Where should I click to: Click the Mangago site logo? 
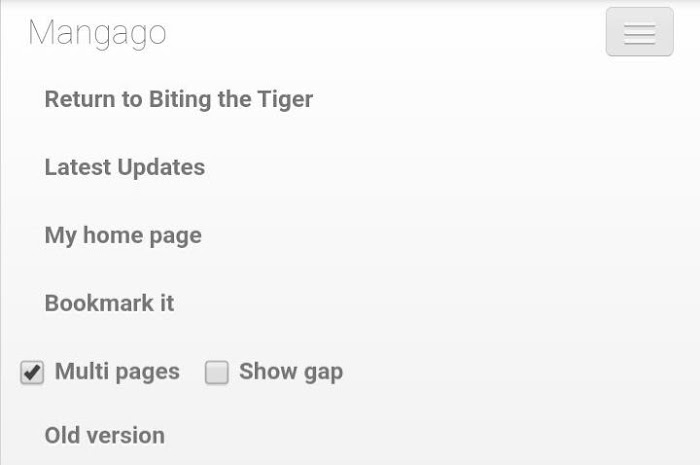[97, 33]
